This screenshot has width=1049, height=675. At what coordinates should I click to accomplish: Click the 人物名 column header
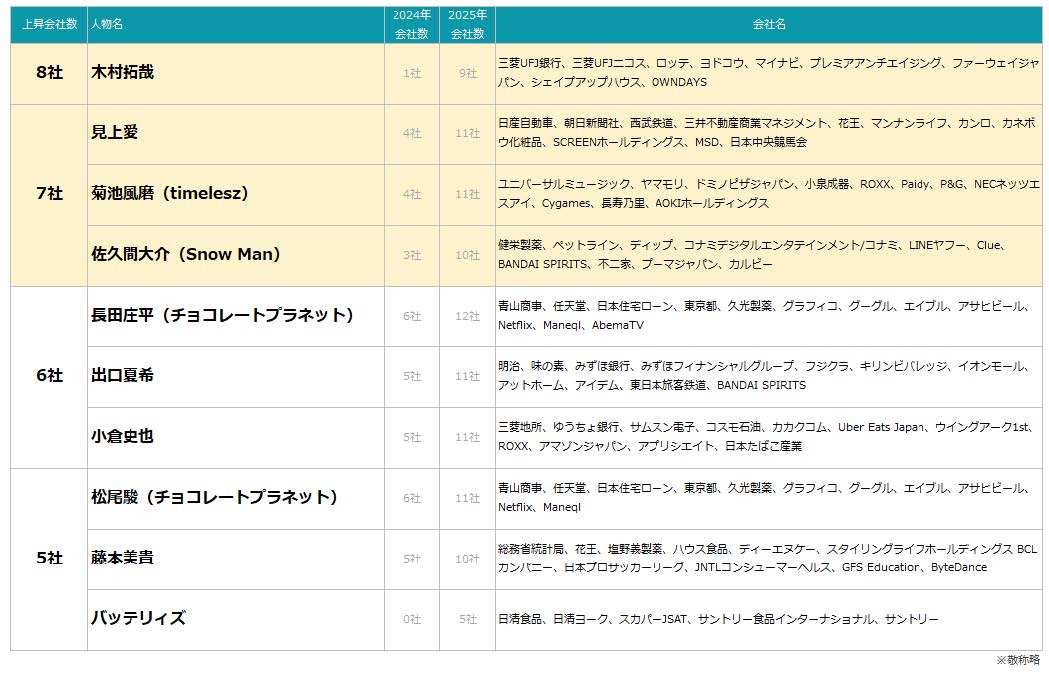click(107, 24)
